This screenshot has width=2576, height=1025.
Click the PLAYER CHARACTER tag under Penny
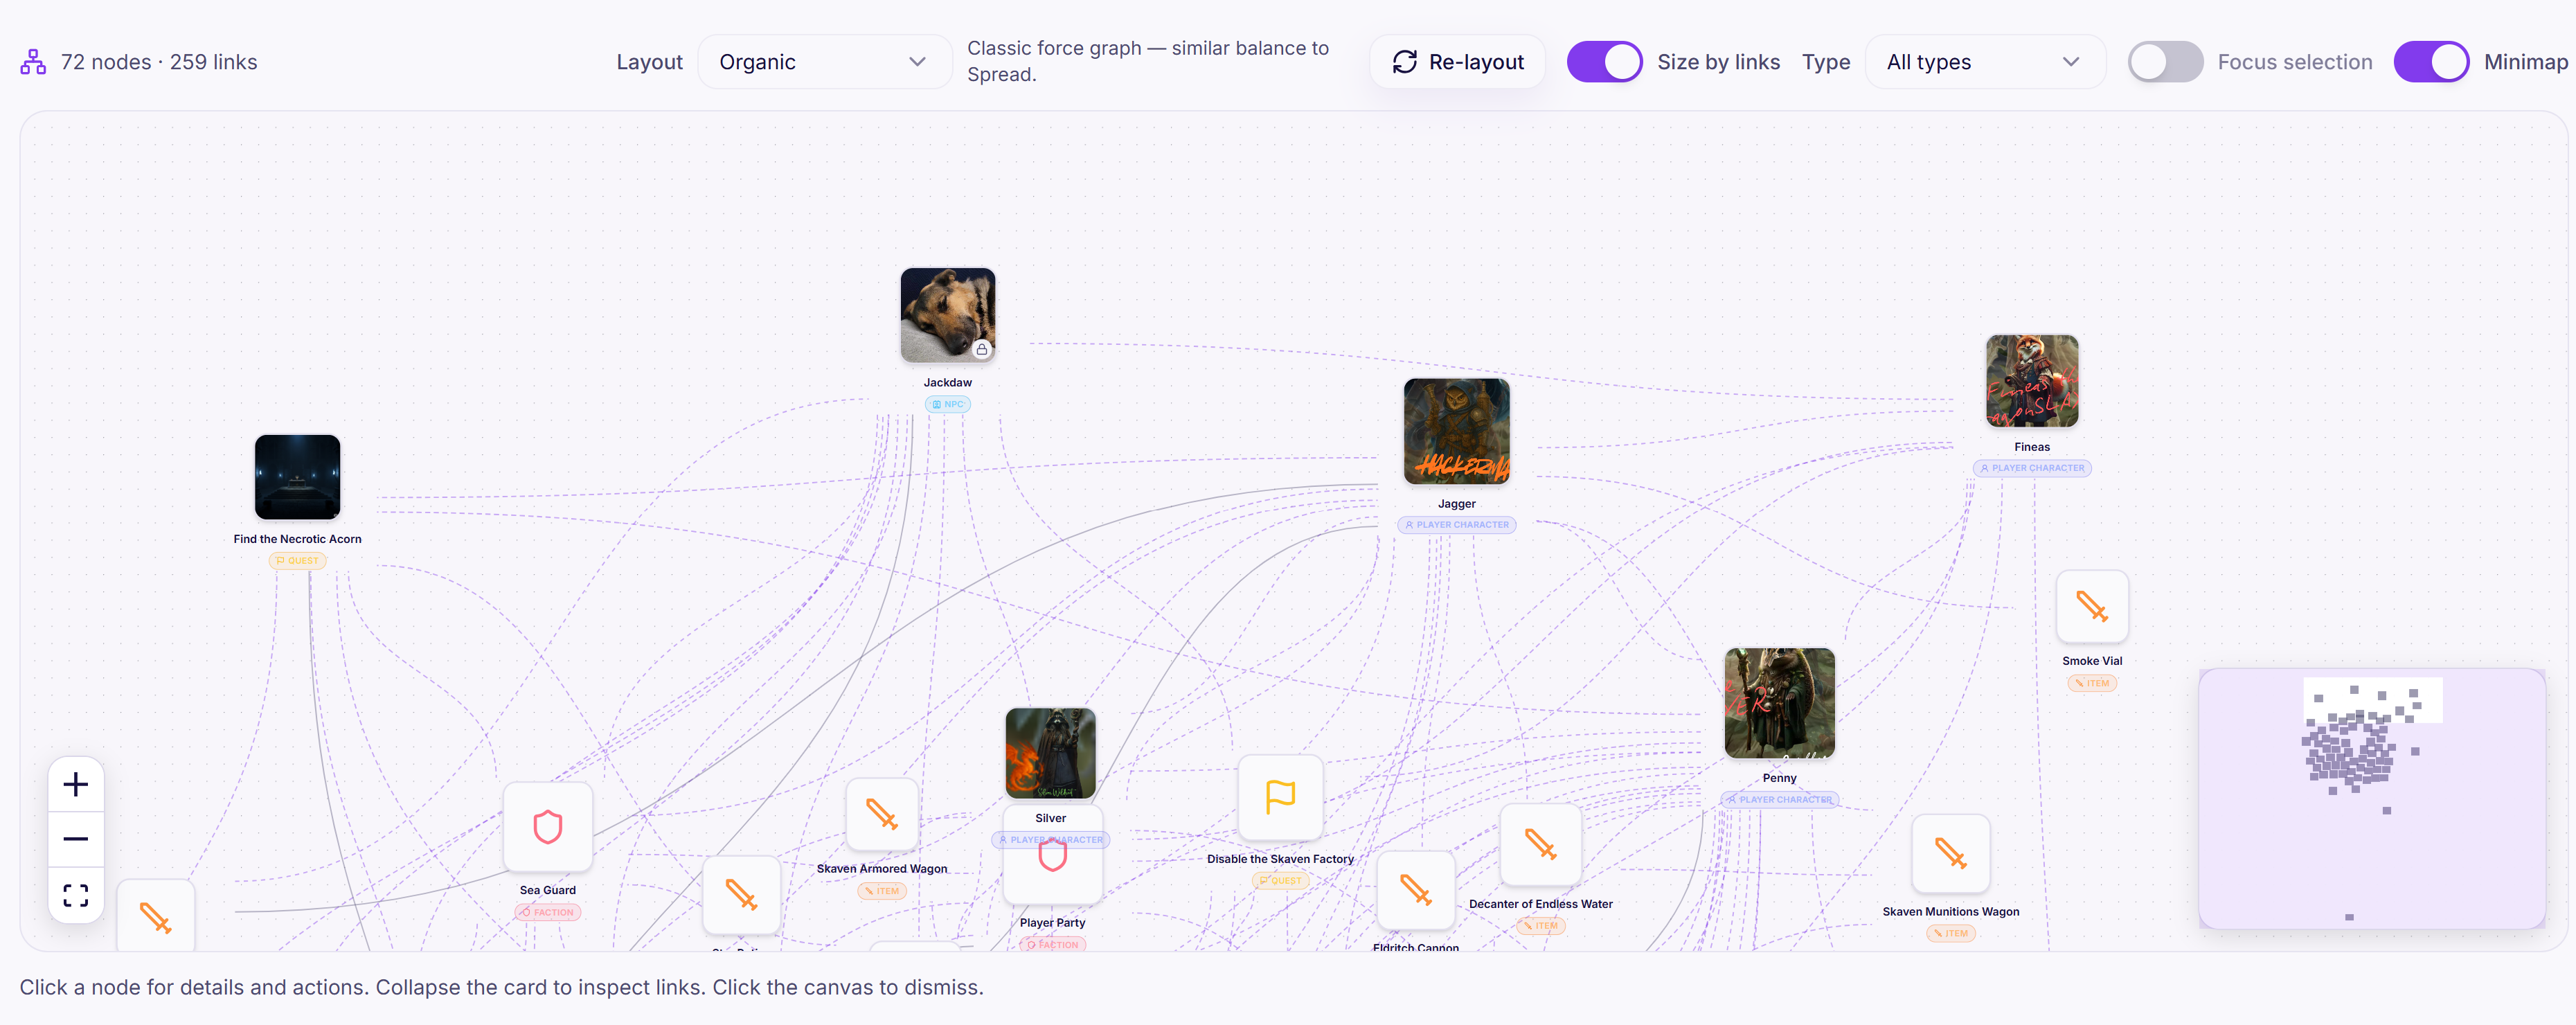point(1779,800)
